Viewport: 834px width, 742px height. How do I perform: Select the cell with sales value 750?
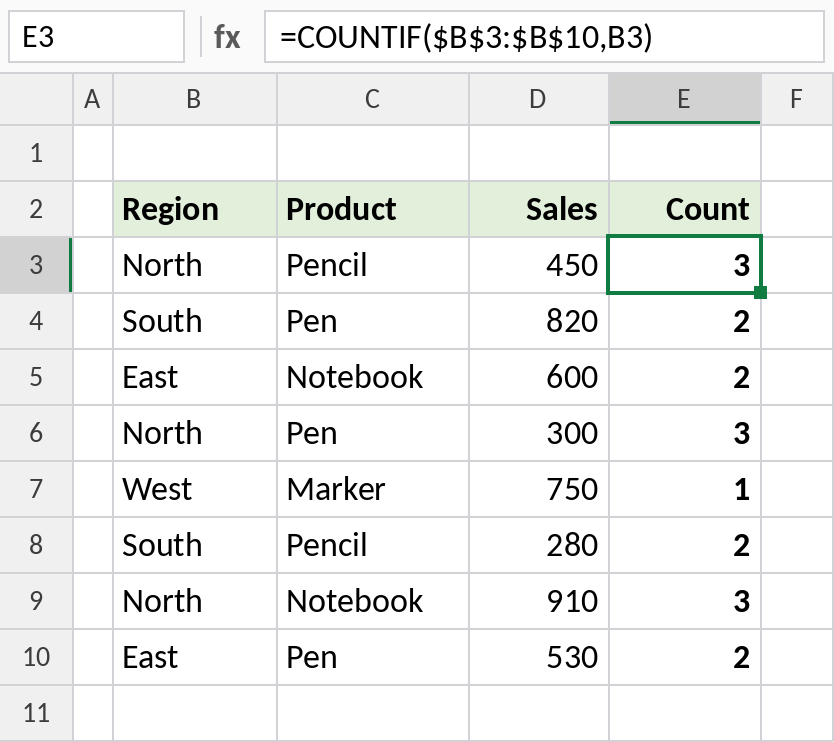click(x=539, y=489)
